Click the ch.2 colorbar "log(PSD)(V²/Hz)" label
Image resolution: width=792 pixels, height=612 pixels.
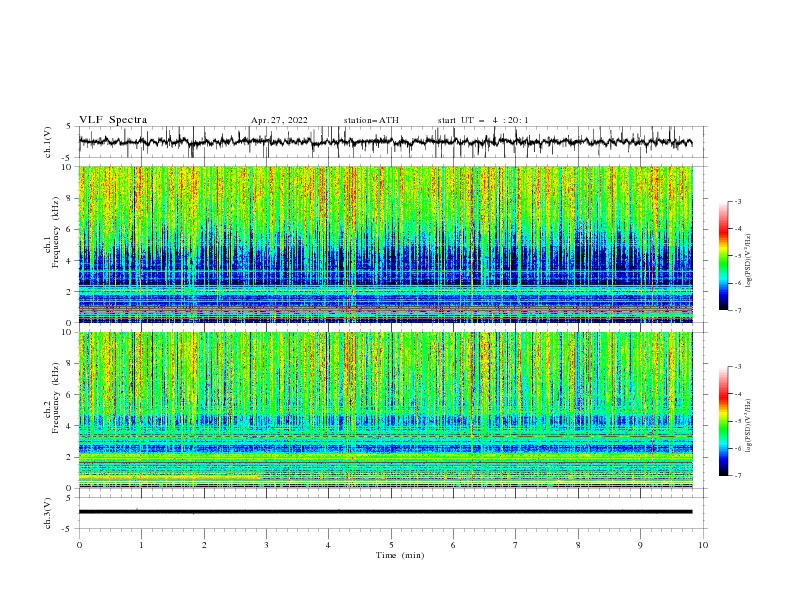coord(749,426)
